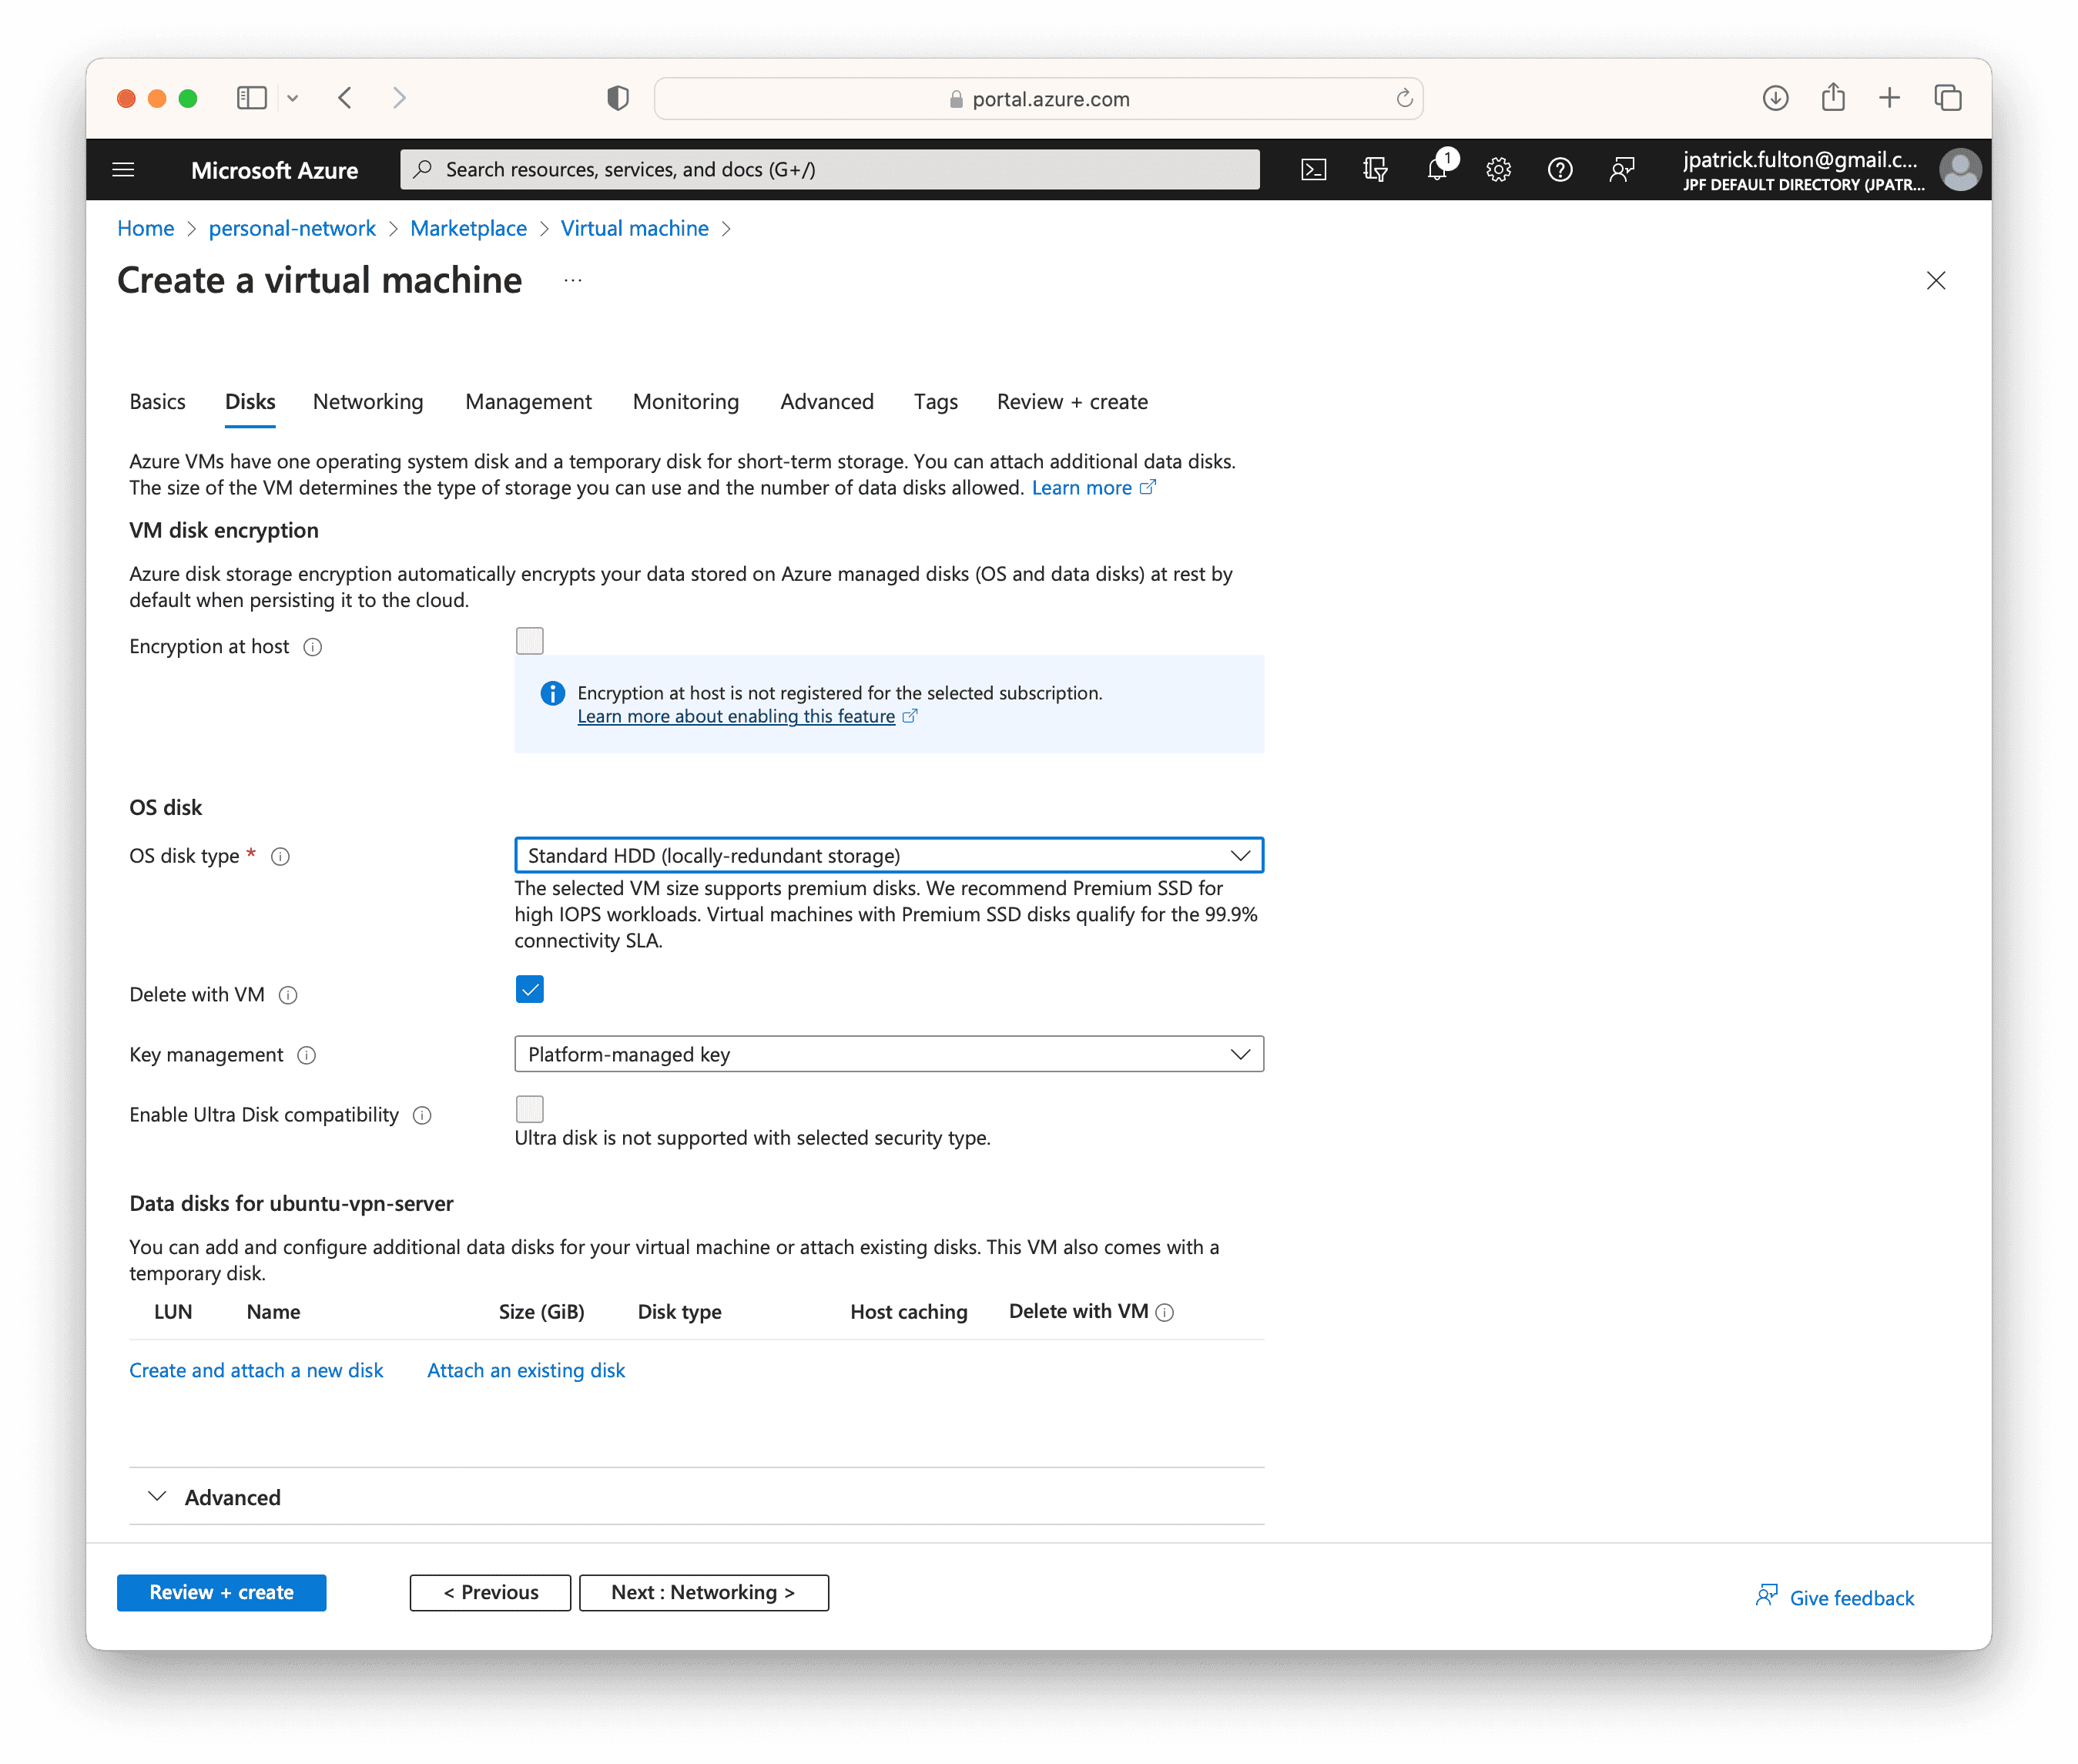2078x1764 pixels.
Task: Click the Safari privacy shield icon
Action: tap(618, 98)
